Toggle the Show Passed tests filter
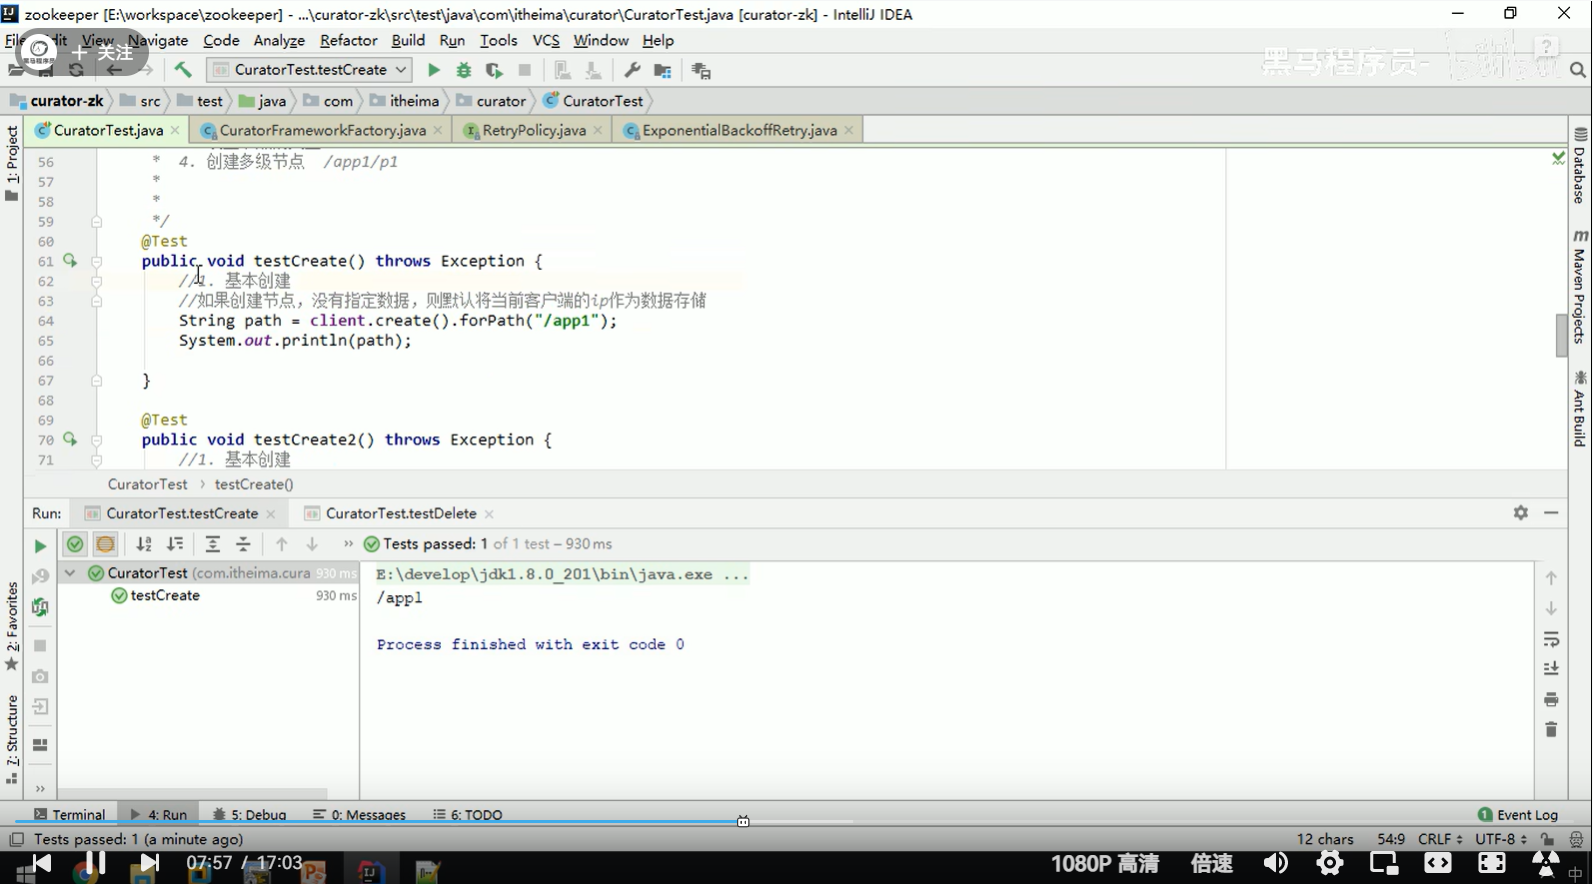The width and height of the screenshot is (1593, 884). (75, 544)
